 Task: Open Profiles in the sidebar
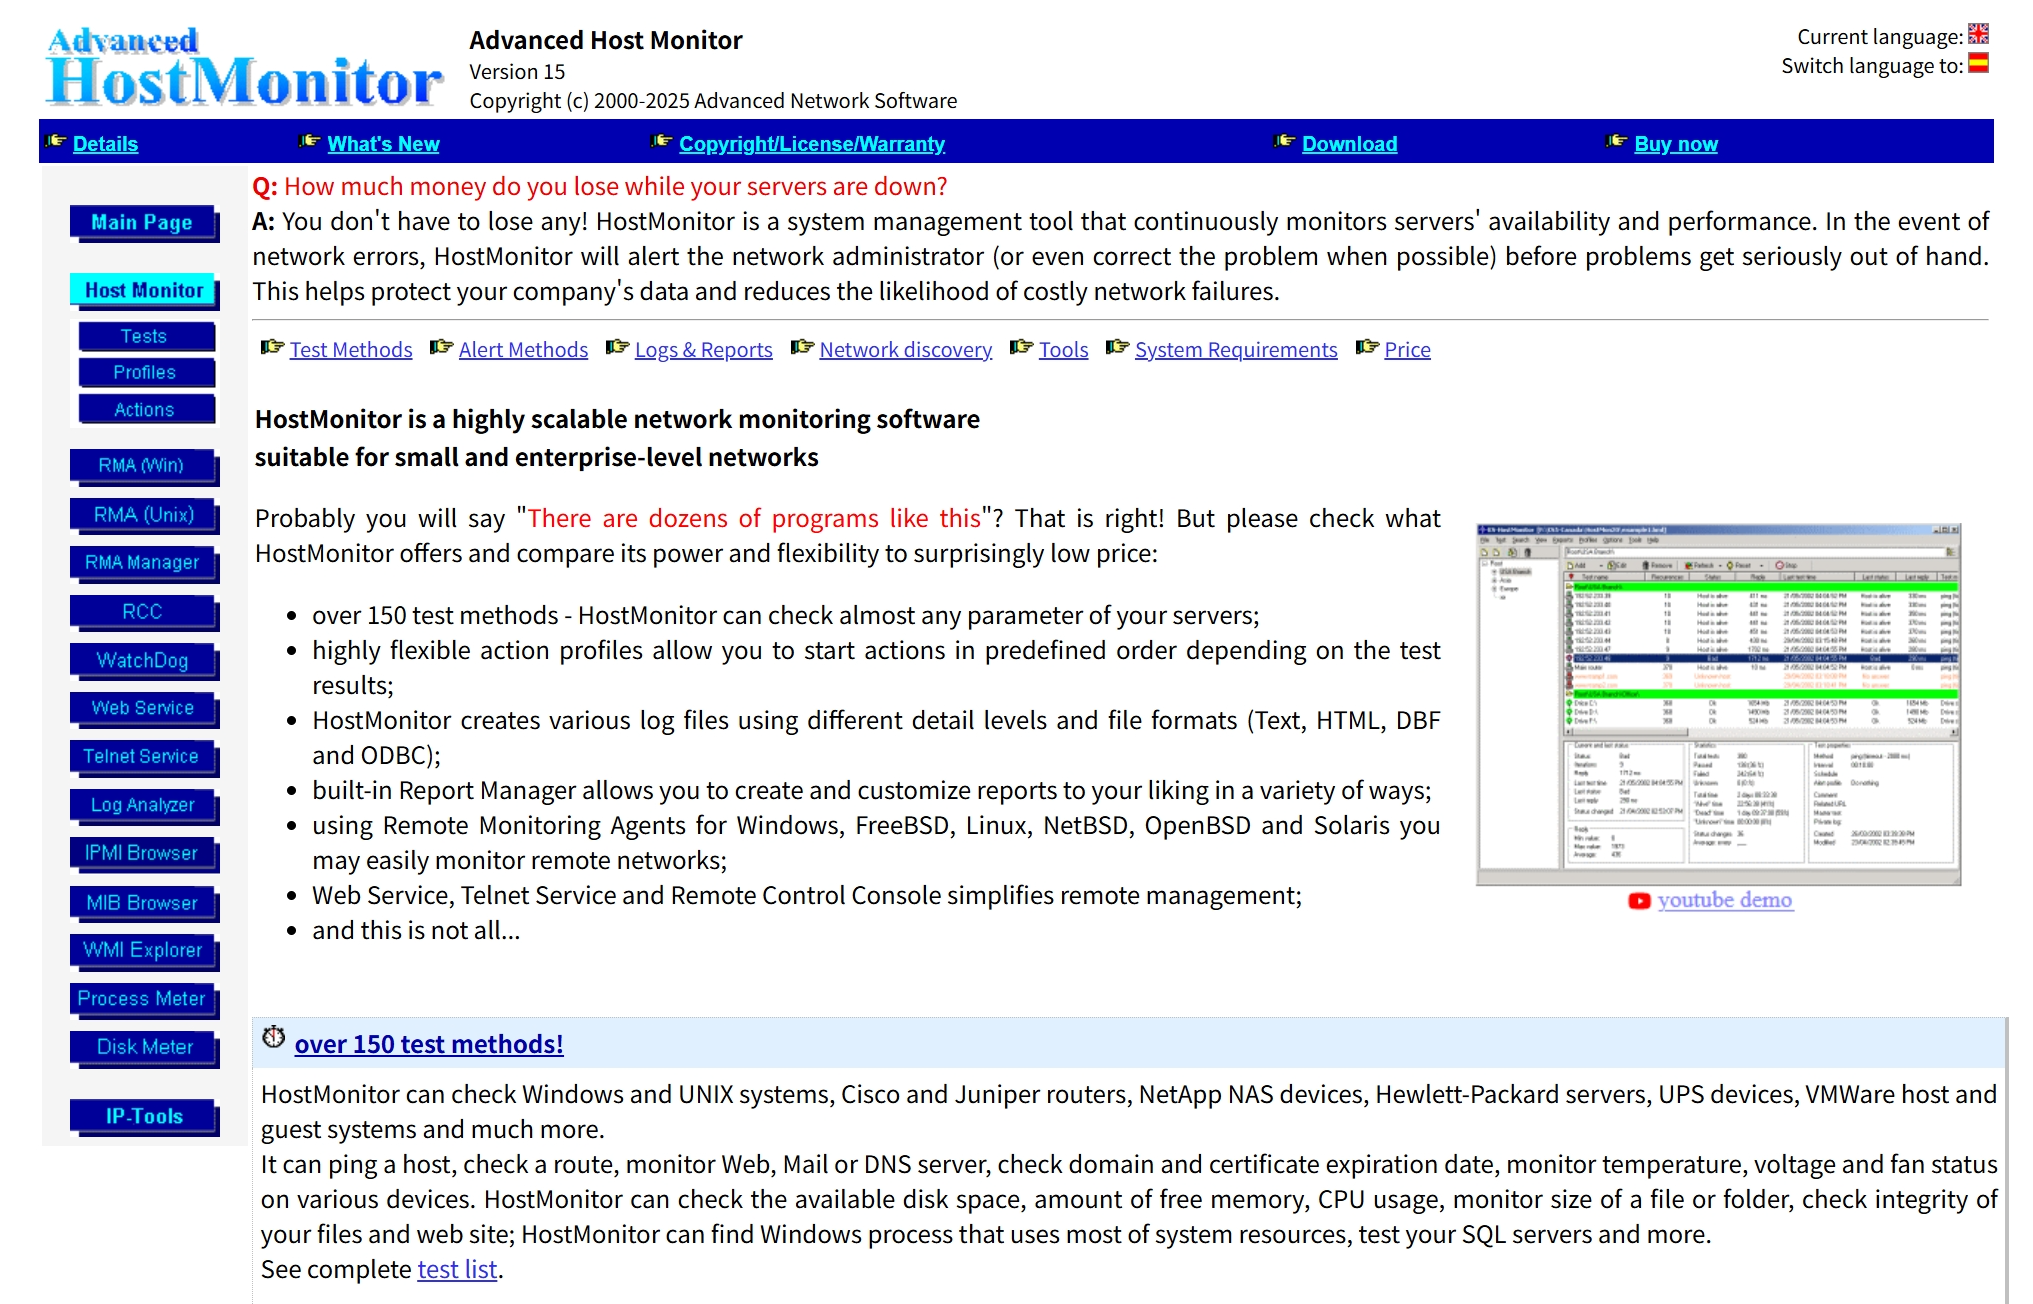click(x=146, y=373)
